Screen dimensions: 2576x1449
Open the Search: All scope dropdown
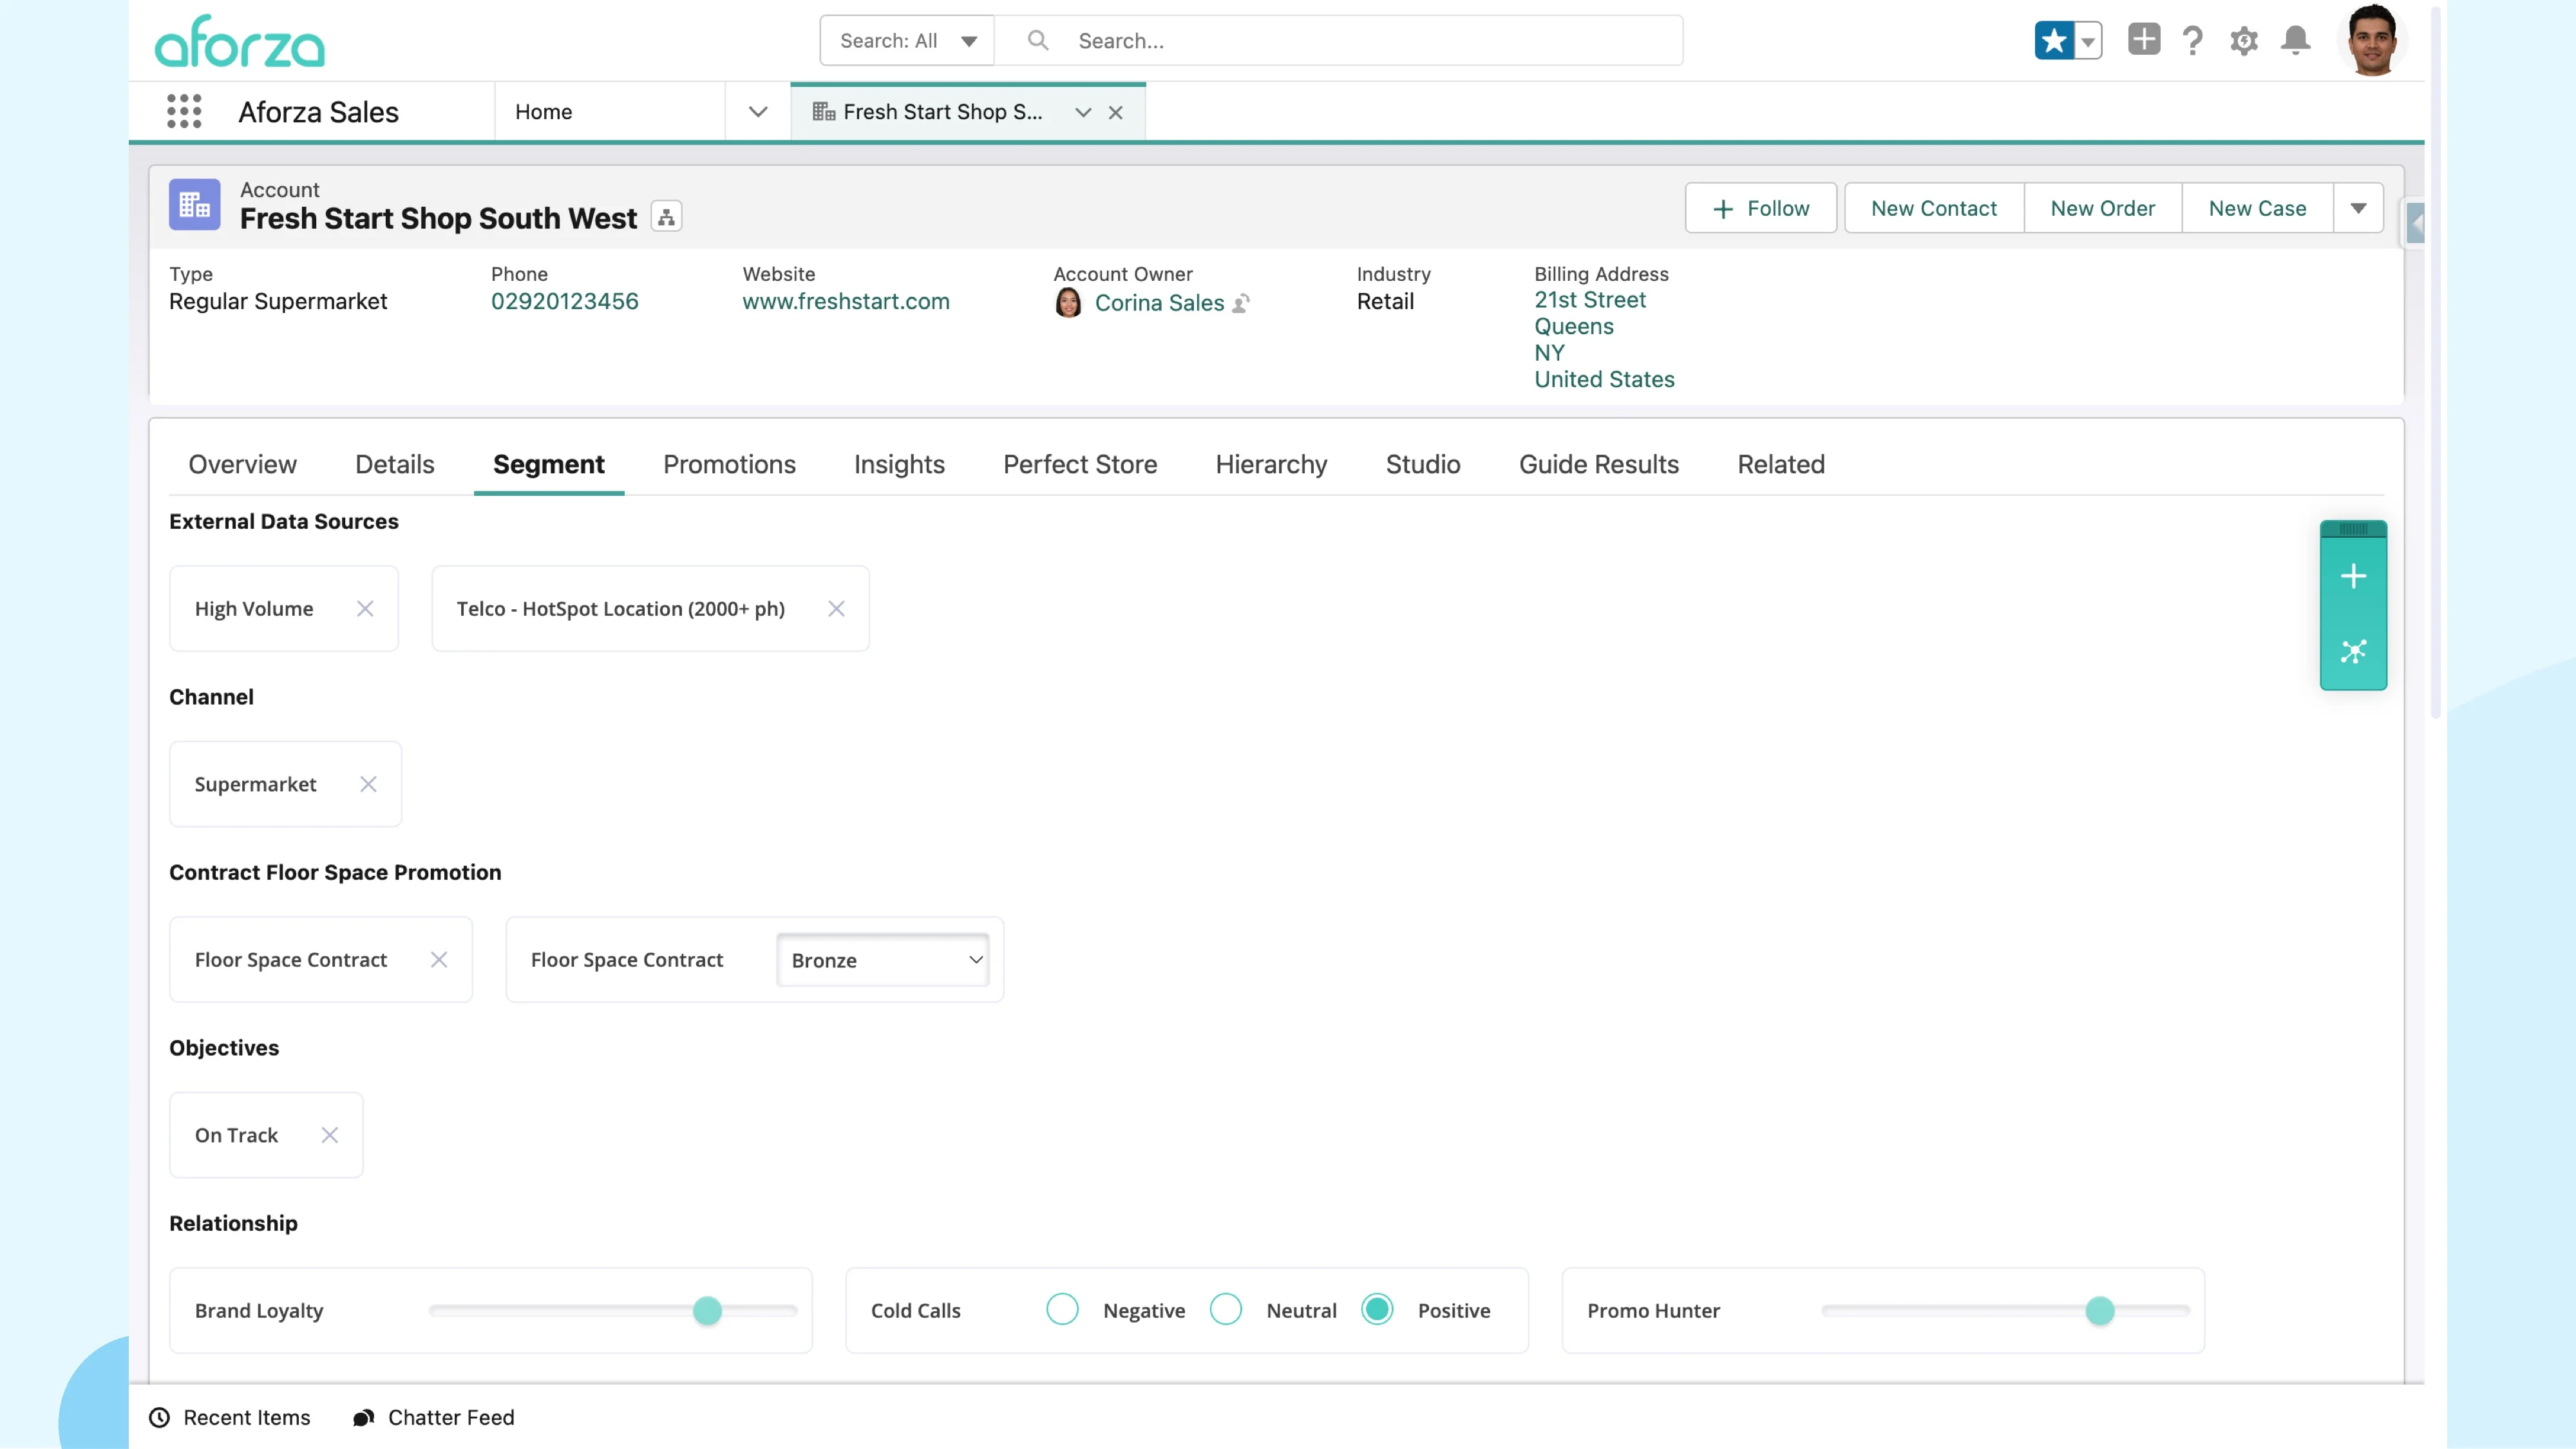907,41
